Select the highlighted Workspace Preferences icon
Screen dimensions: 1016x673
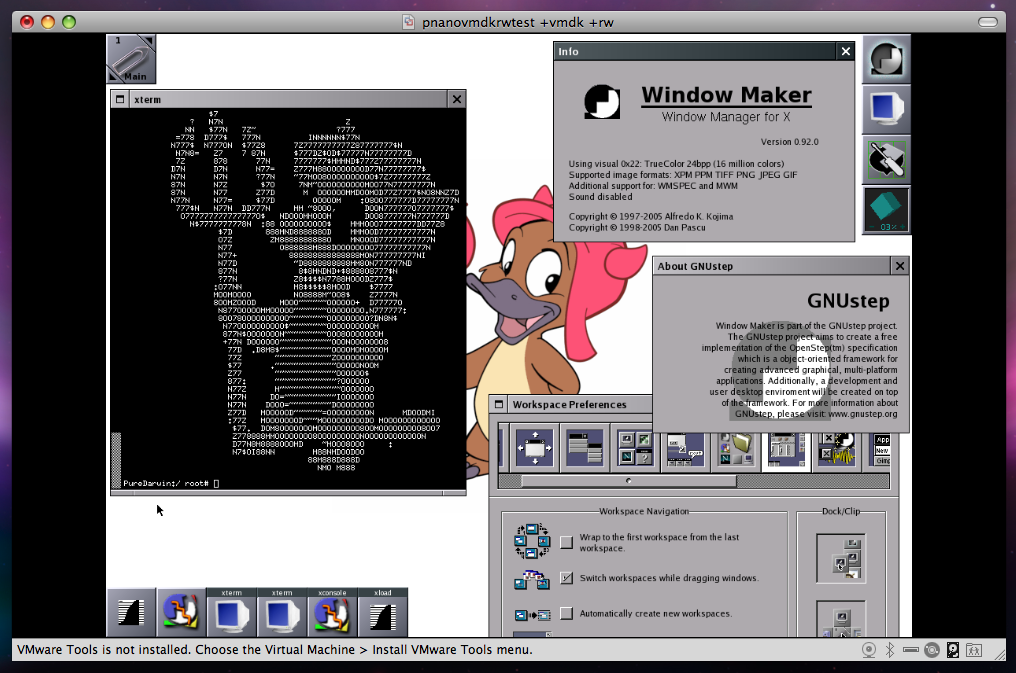(x=785, y=451)
